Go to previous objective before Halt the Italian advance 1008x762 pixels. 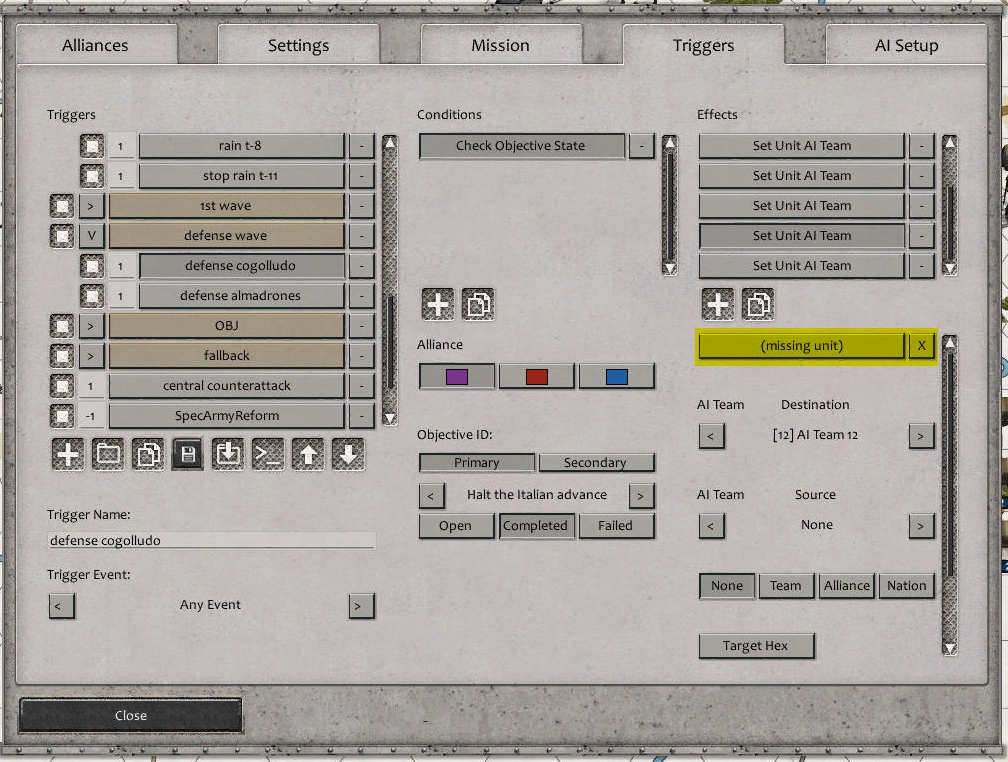click(x=431, y=496)
